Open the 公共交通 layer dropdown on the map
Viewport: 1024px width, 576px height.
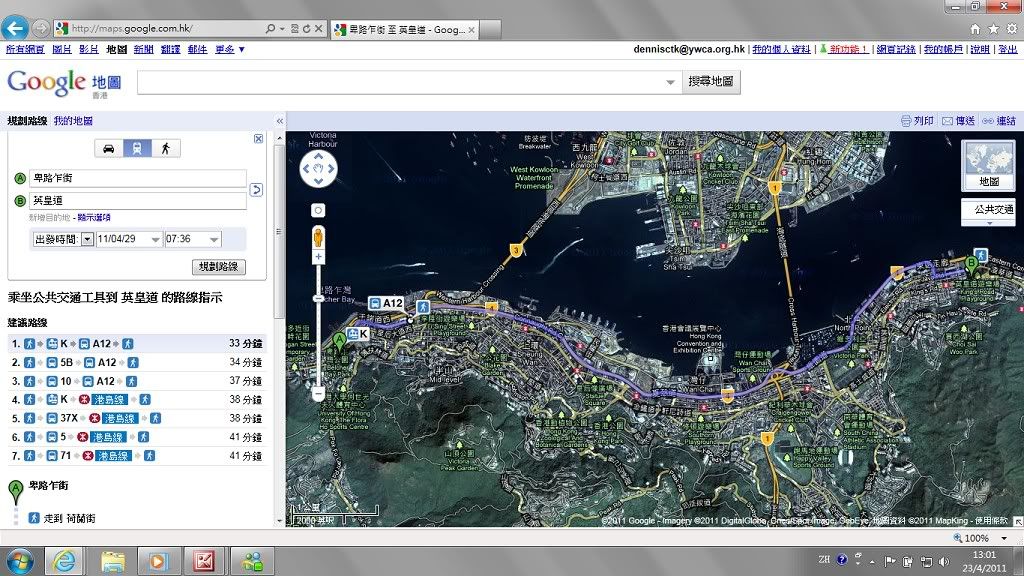tap(988, 213)
